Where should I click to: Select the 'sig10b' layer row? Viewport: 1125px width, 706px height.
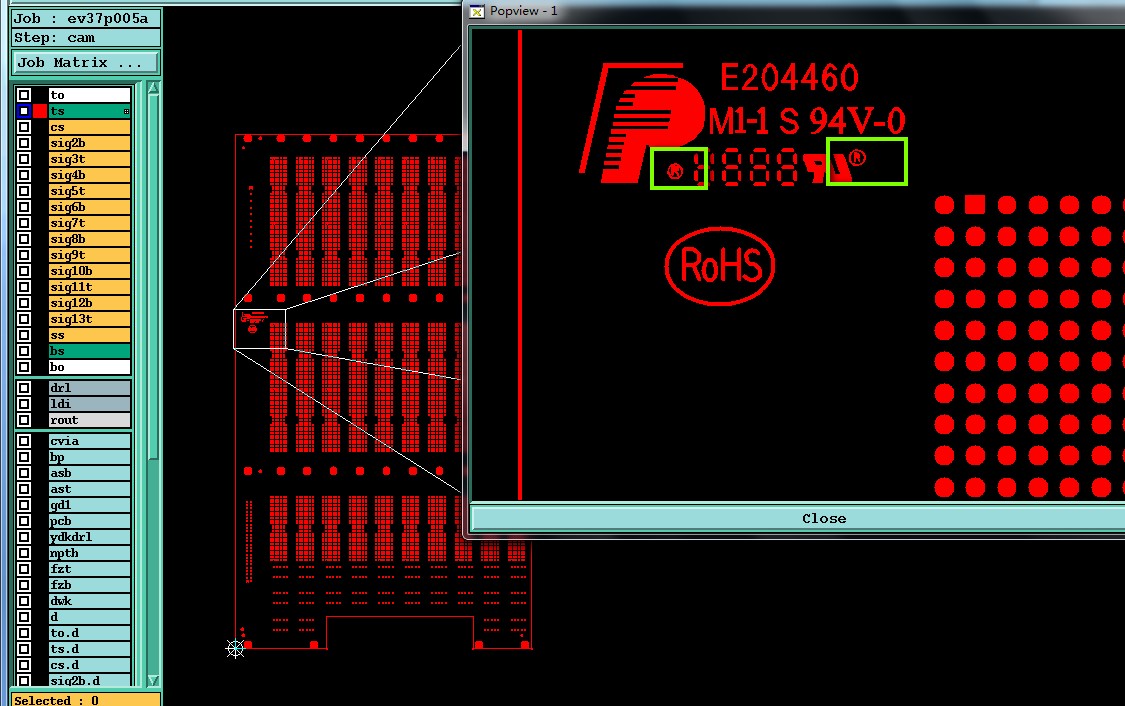click(x=90, y=270)
